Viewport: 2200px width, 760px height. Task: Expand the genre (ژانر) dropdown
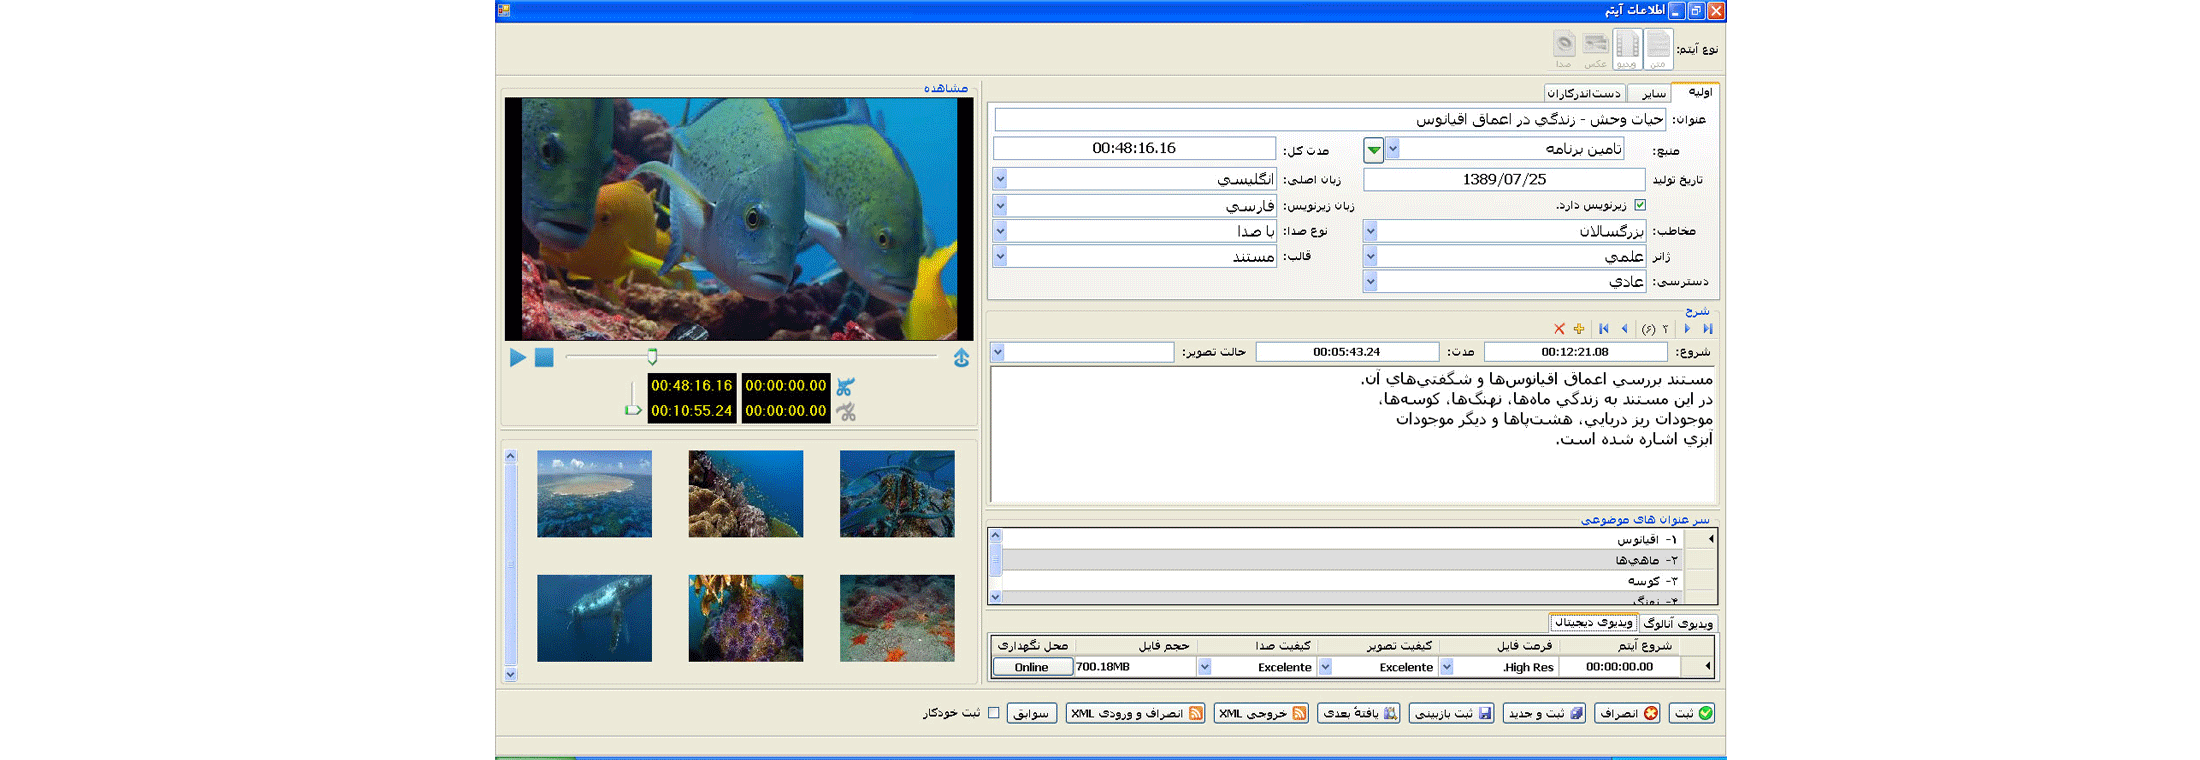tap(1371, 257)
